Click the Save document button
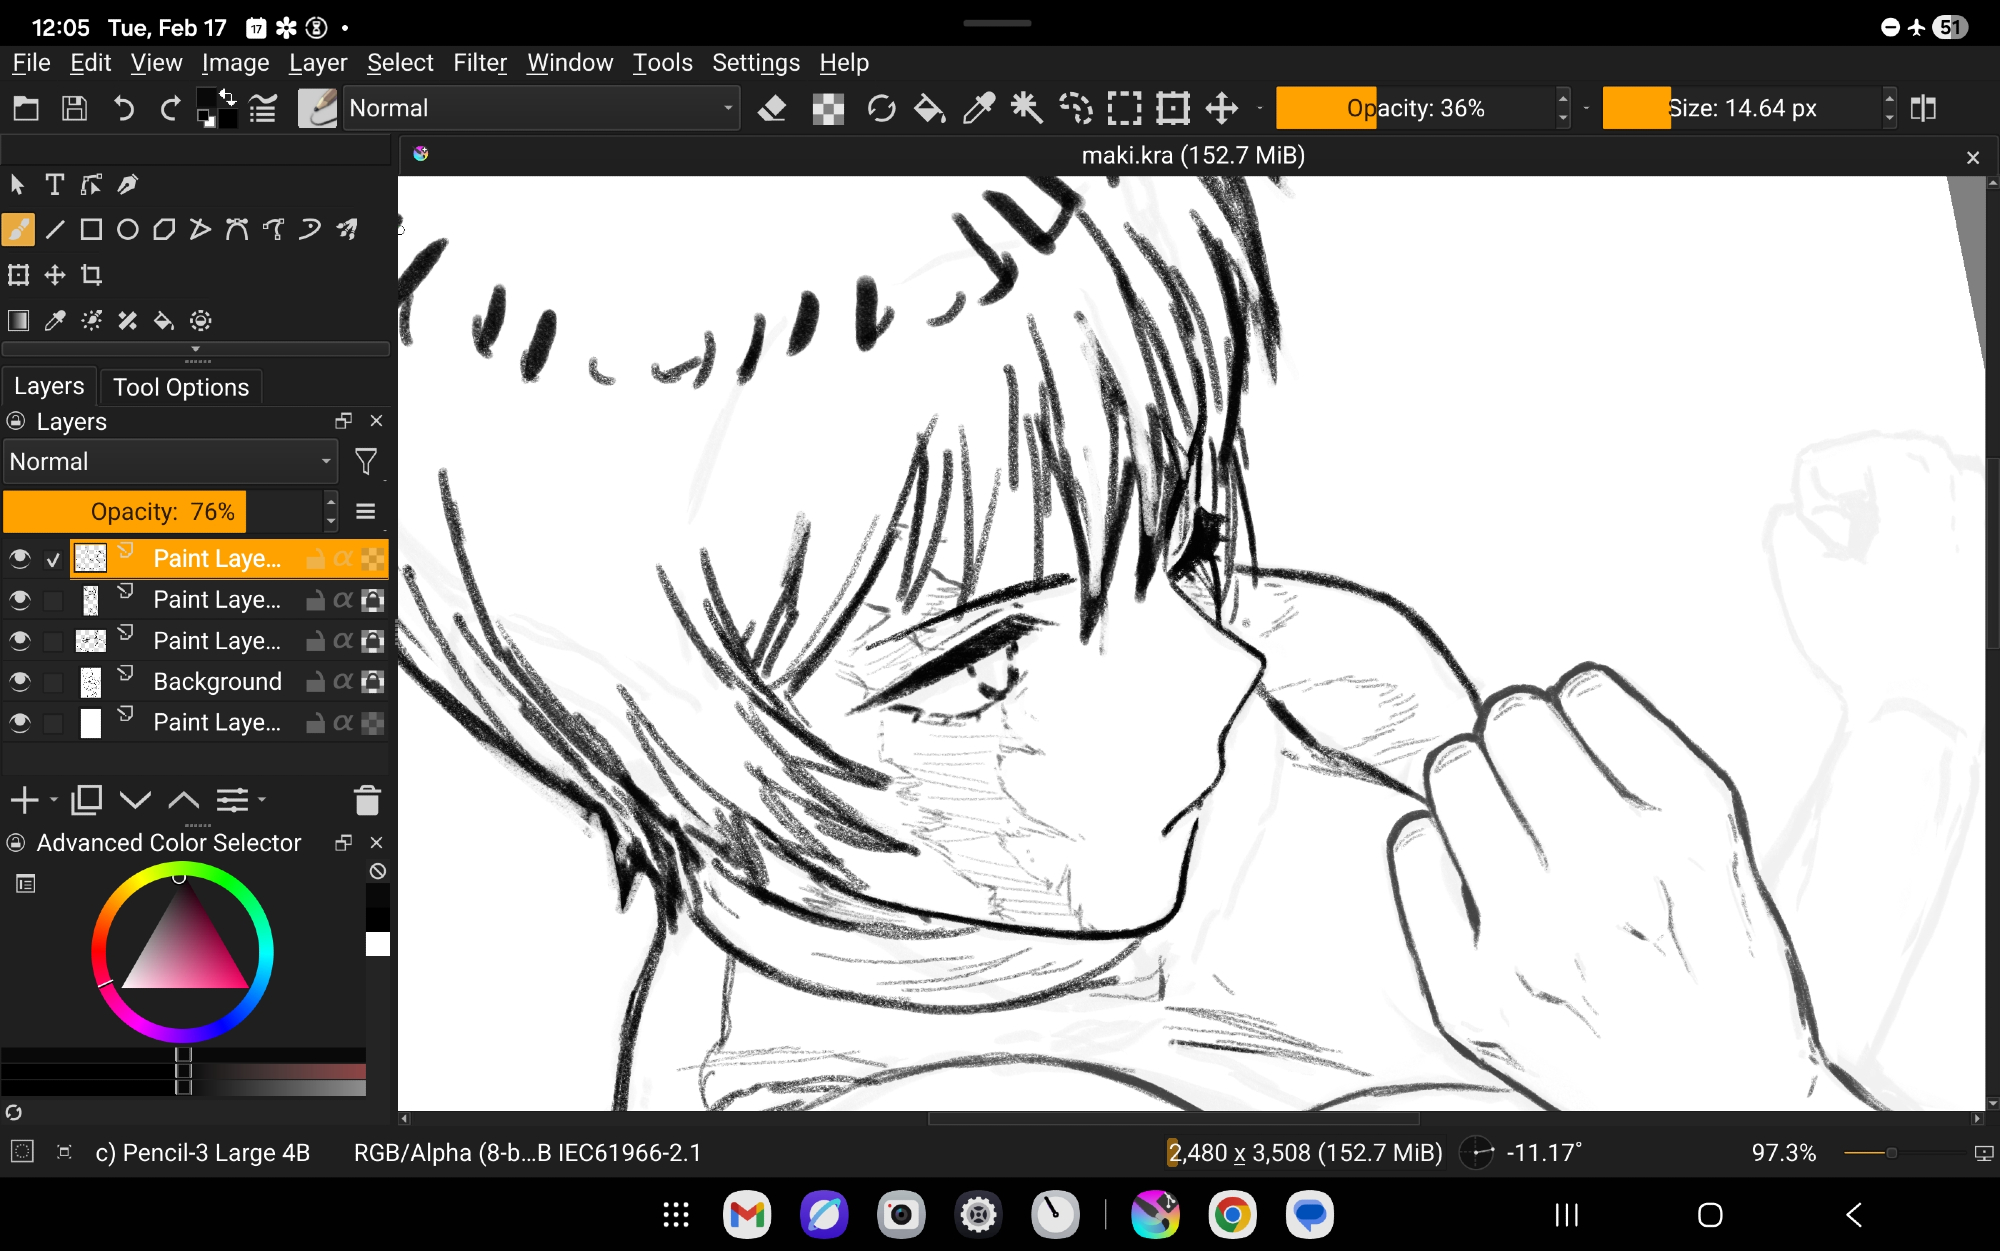Viewport: 2000px width, 1251px height. tap(75, 108)
